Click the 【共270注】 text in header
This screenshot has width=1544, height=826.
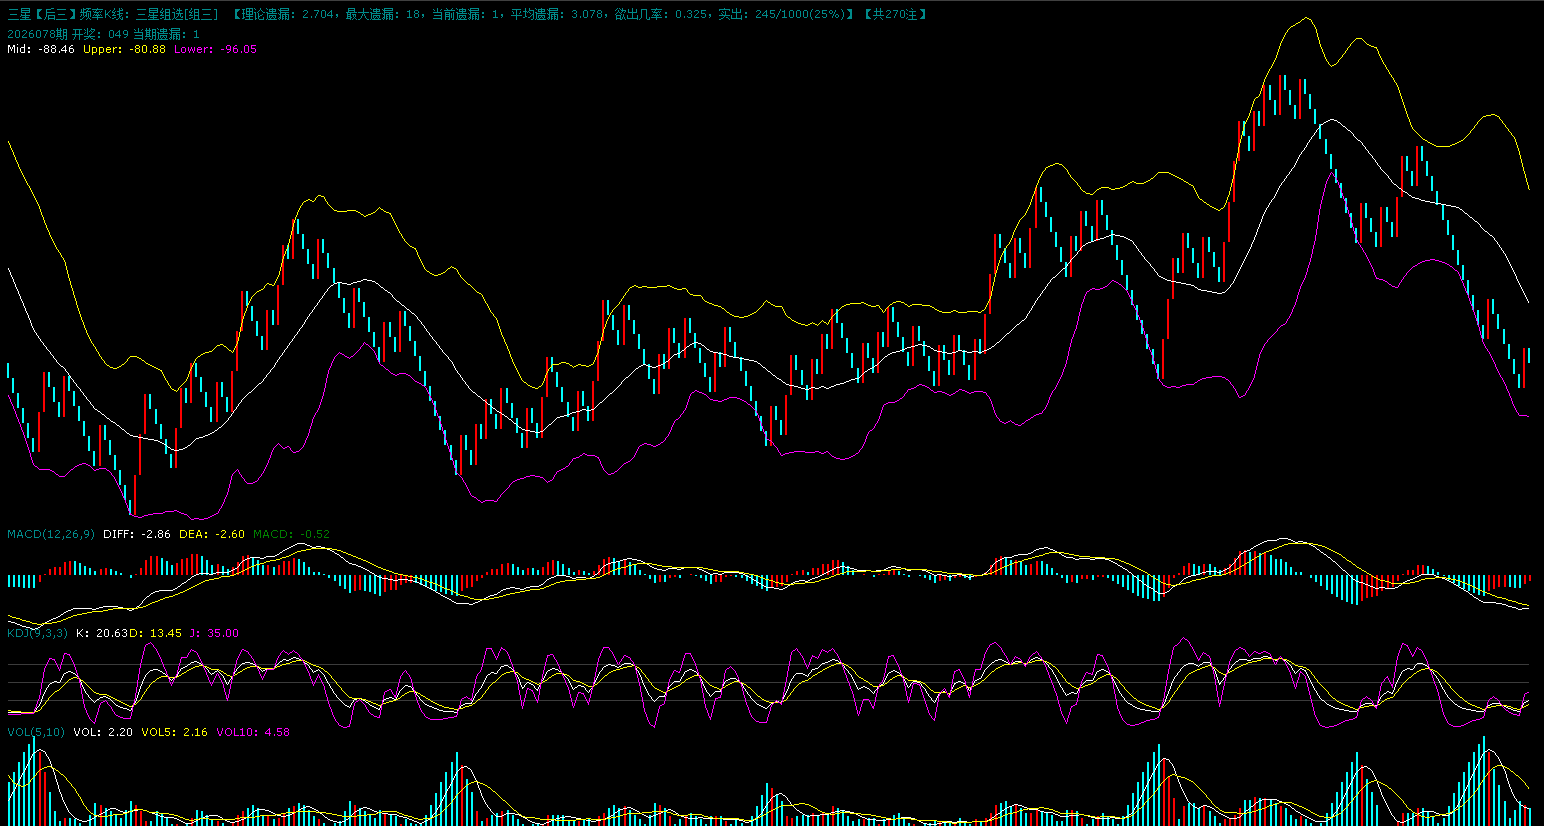[x=895, y=14]
